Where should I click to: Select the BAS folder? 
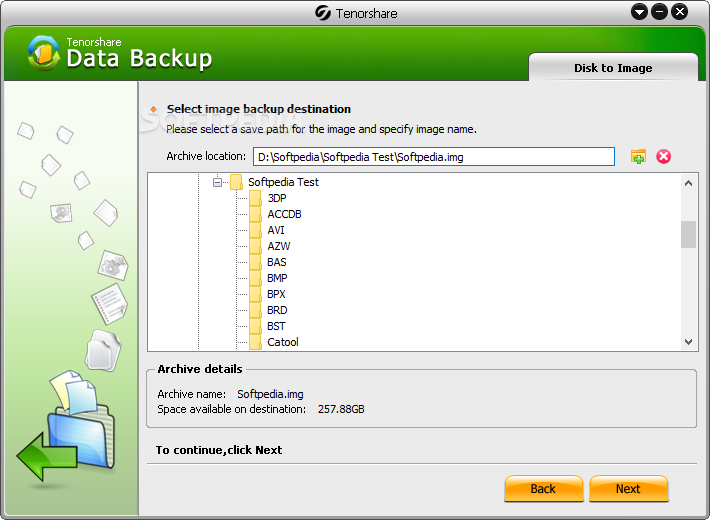[277, 262]
